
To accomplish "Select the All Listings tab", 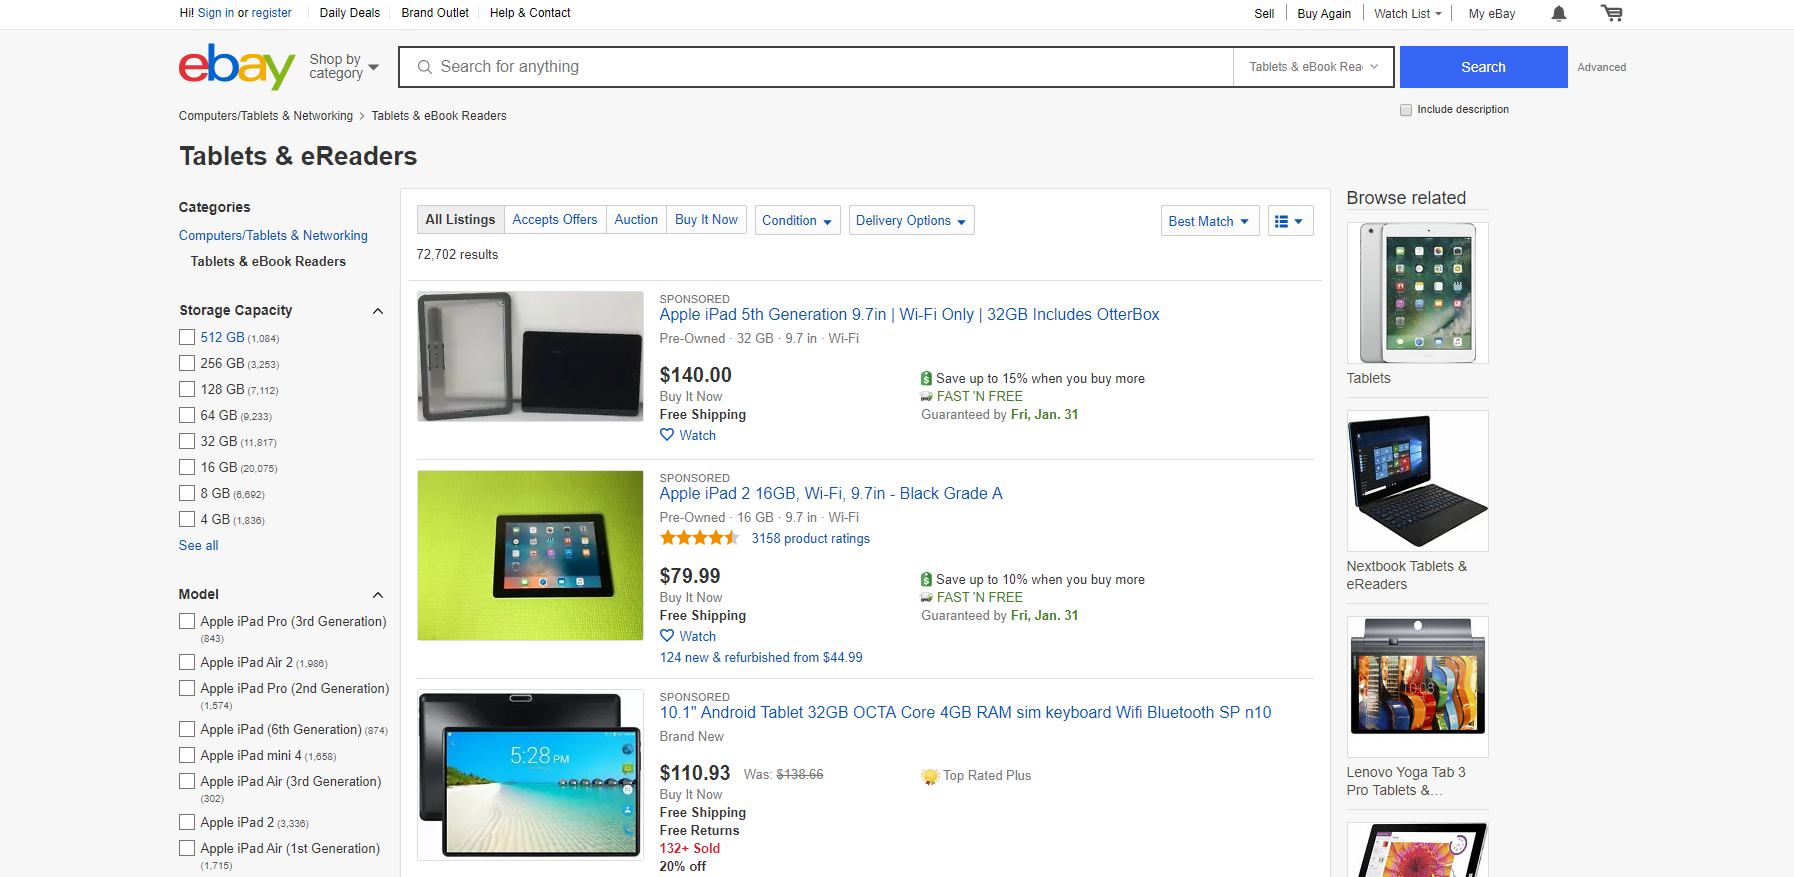I will [460, 219].
